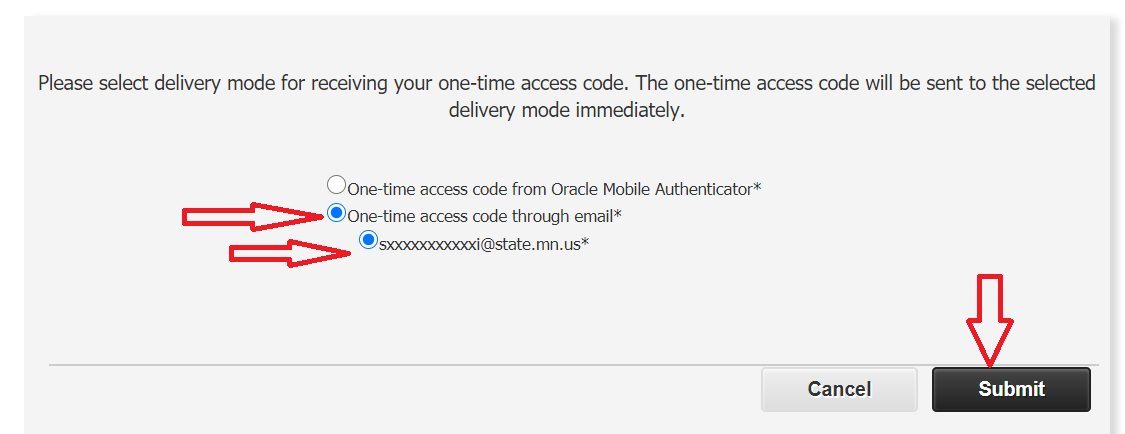This screenshot has height=434, width=1125.
Task: Select the state.mn.us email address radio button
Action: pyautogui.click(x=369, y=240)
